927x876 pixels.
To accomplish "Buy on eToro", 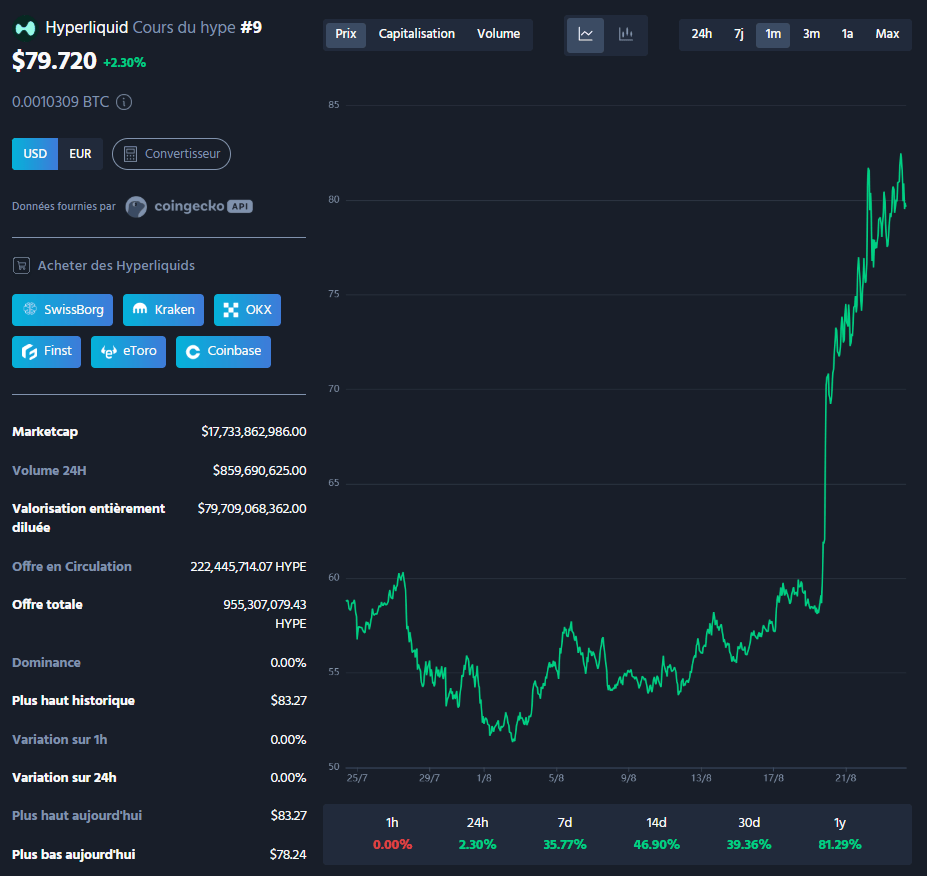I will pos(128,352).
